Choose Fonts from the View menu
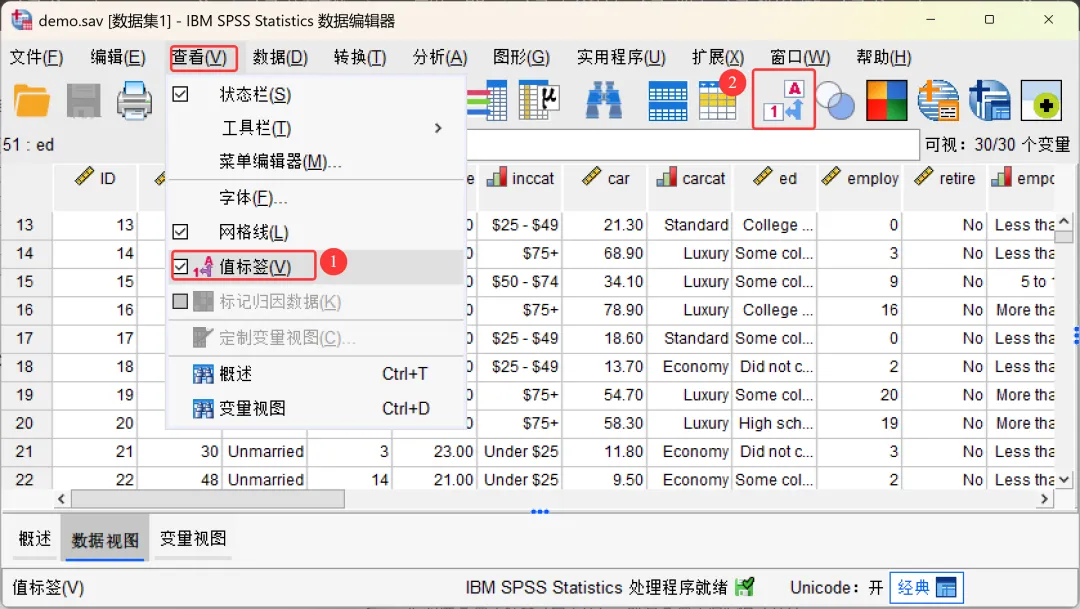This screenshot has width=1080, height=609. coord(316,198)
